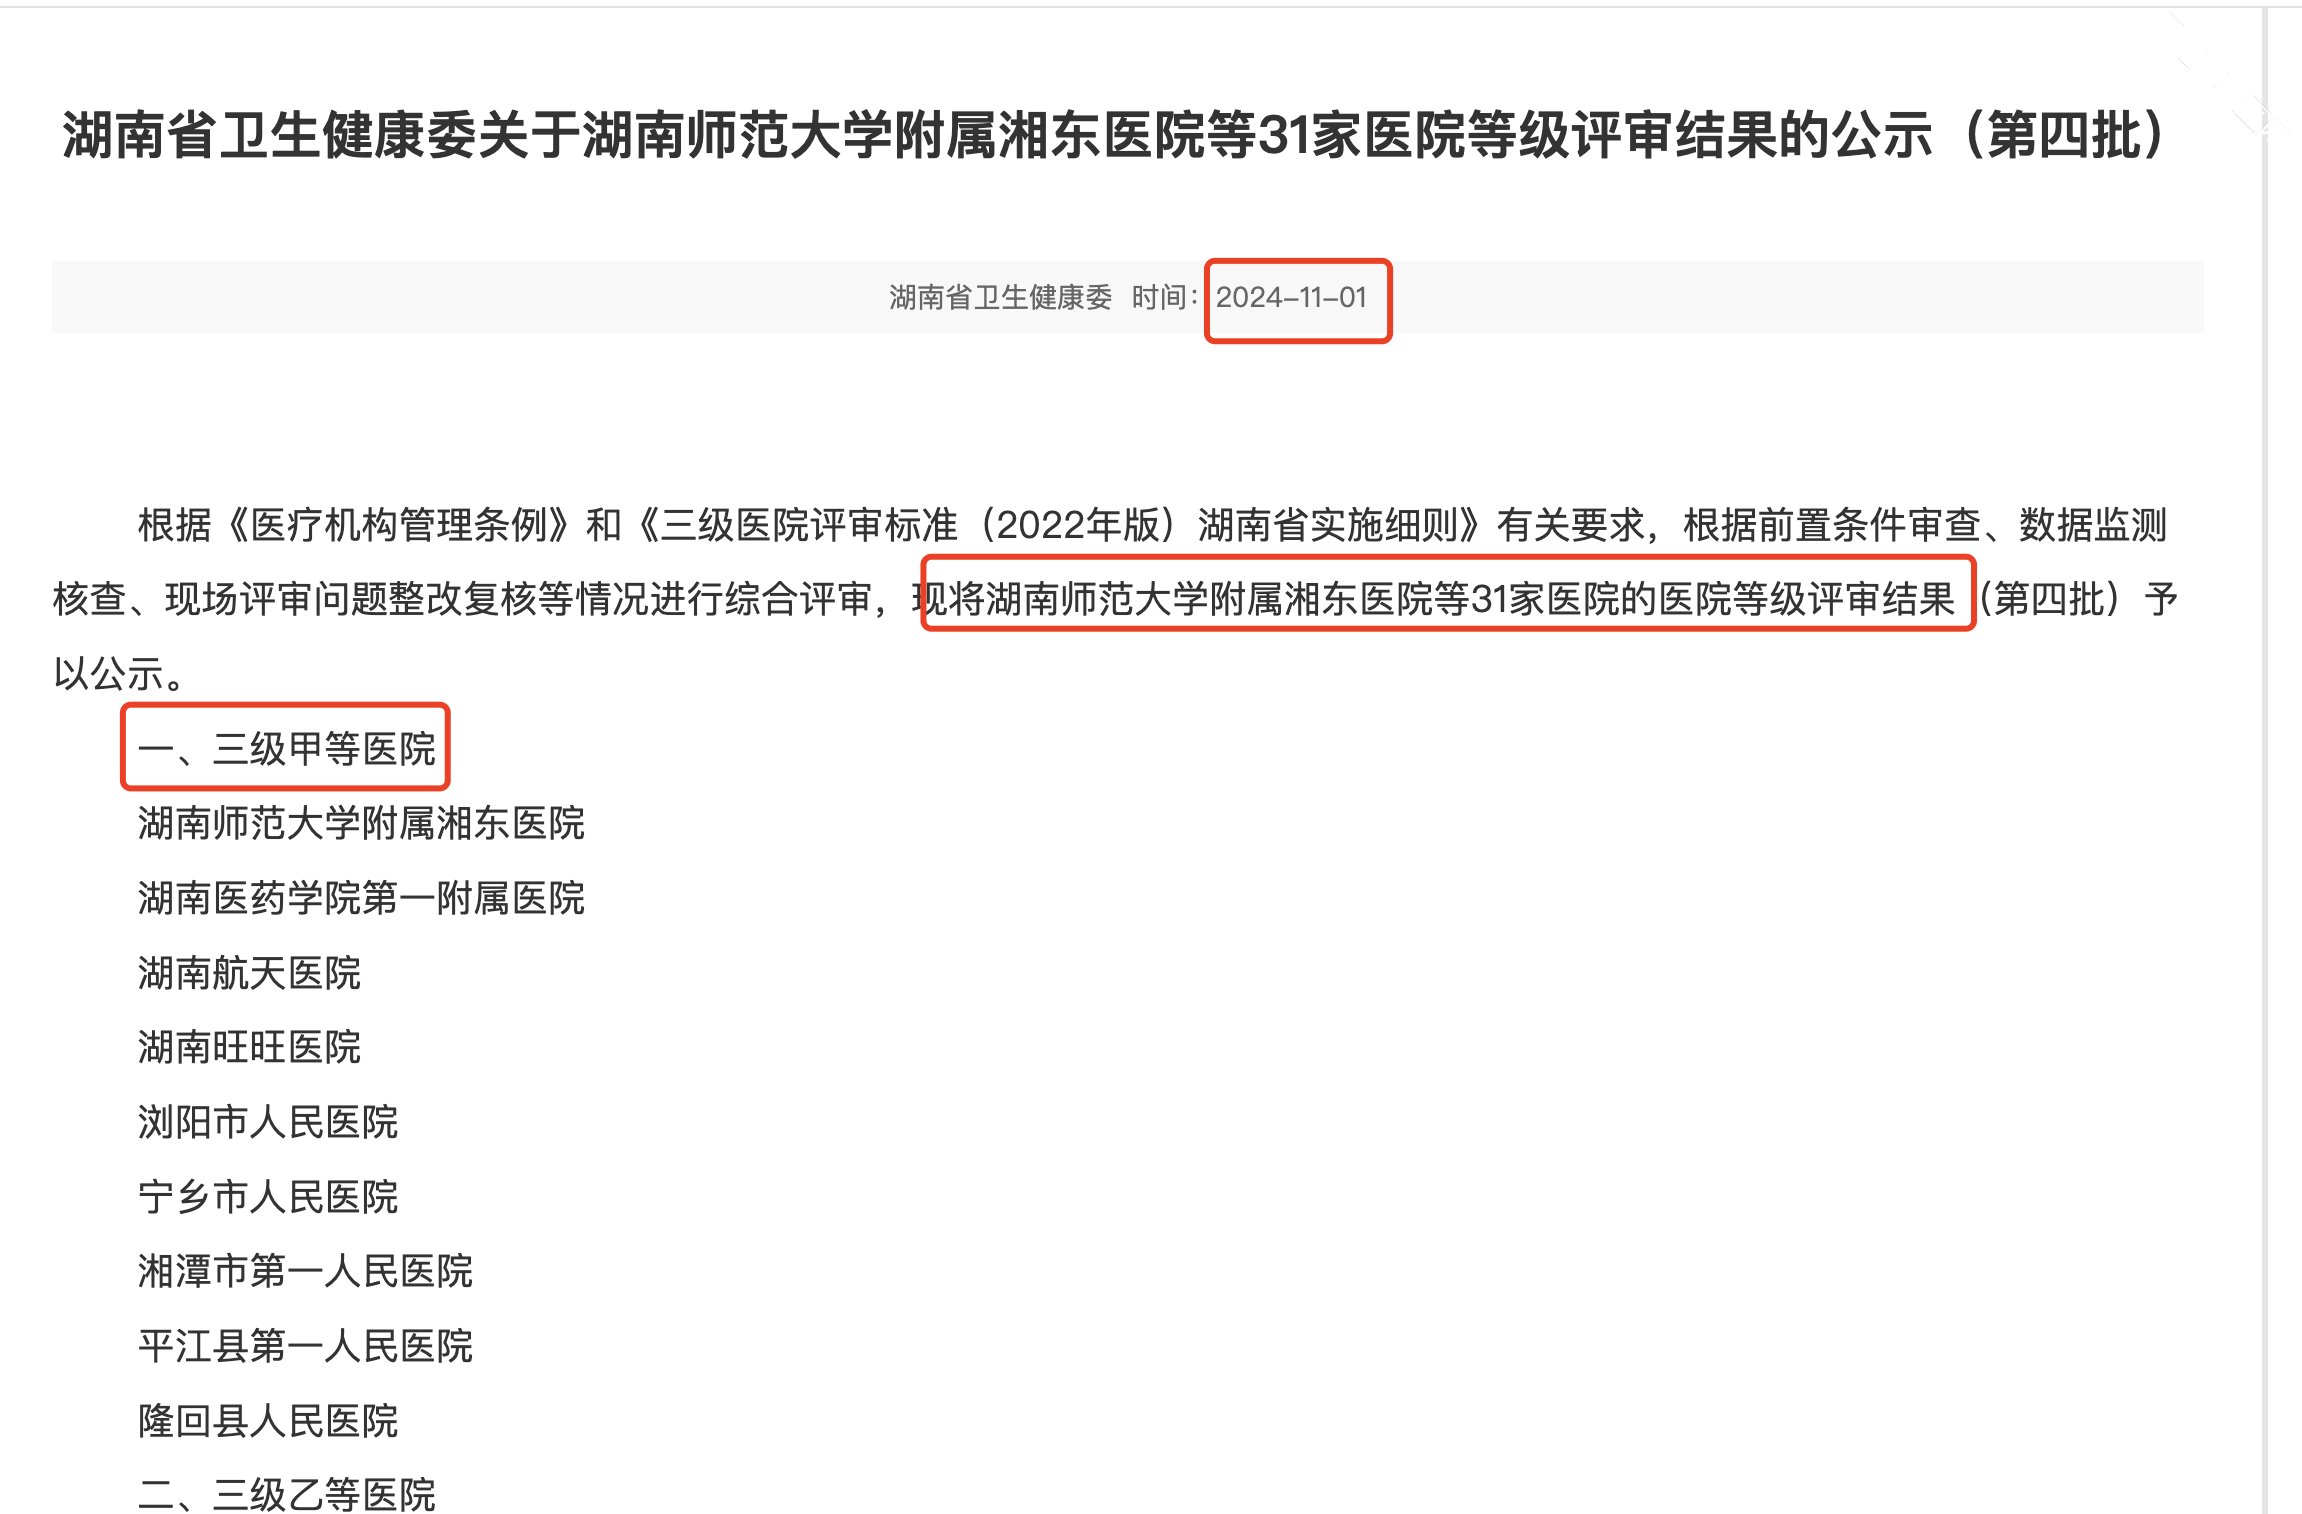Screen dimensions: 2302x1514
Task: Select the 一、三级甲等医院 section heading
Action: click(x=287, y=749)
